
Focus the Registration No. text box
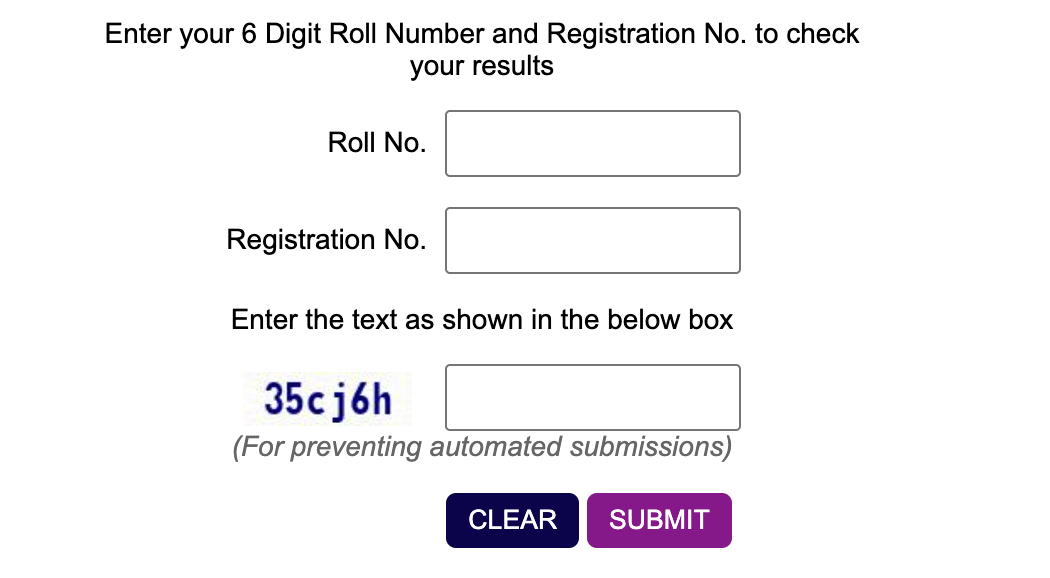click(592, 240)
